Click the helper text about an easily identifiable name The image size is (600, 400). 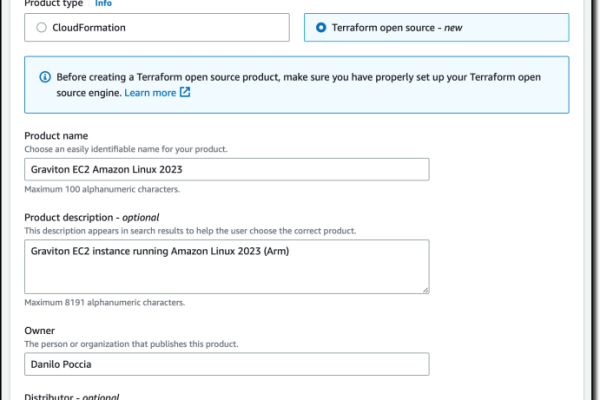tap(126, 149)
